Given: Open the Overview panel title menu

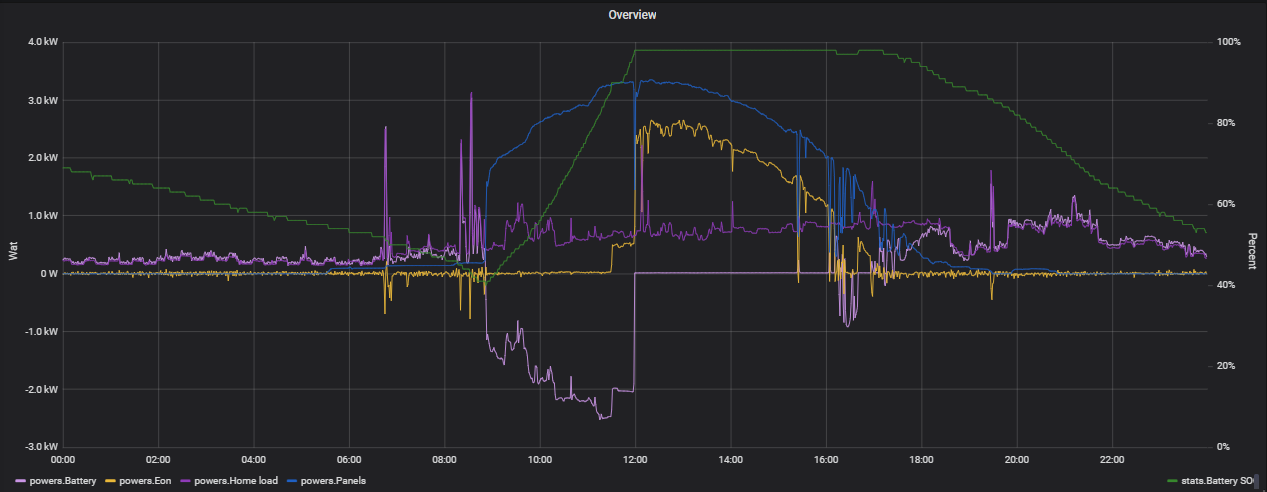Looking at the screenshot, I should (x=632, y=15).
